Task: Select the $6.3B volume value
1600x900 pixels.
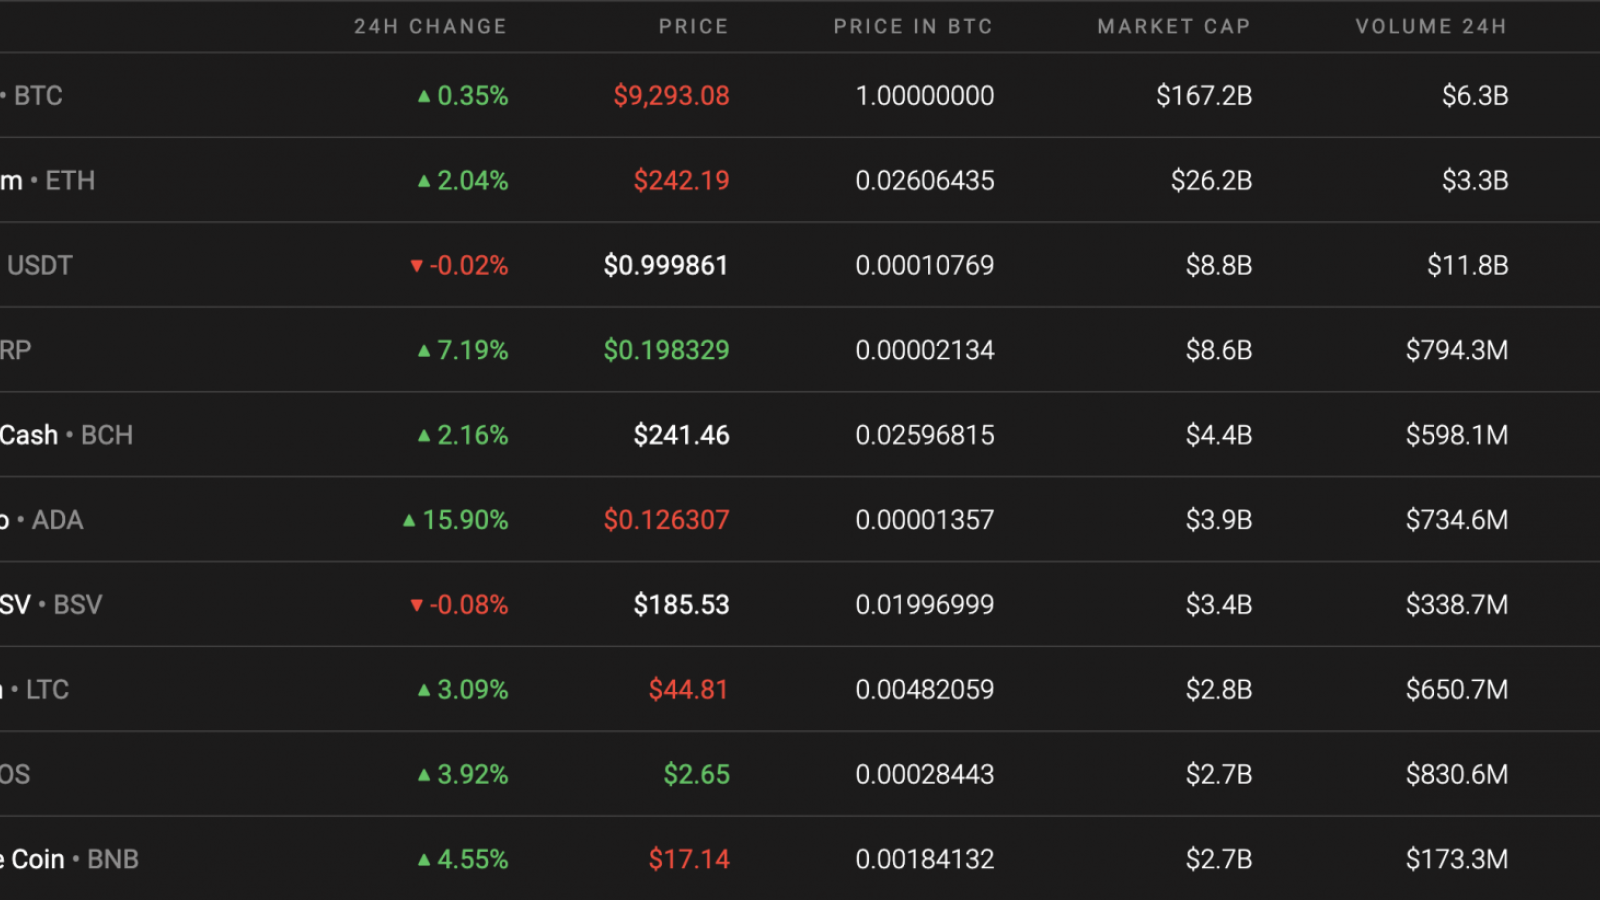Action: (x=1475, y=96)
